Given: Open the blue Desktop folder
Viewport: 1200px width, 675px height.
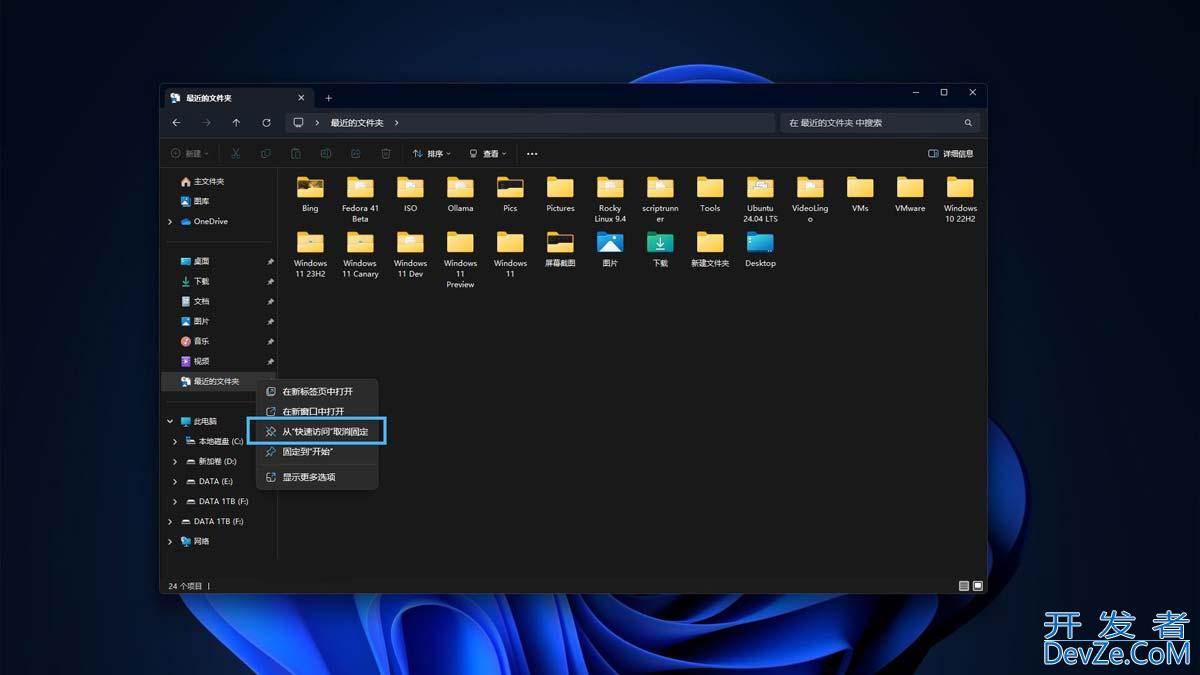Looking at the screenshot, I should (x=760, y=250).
